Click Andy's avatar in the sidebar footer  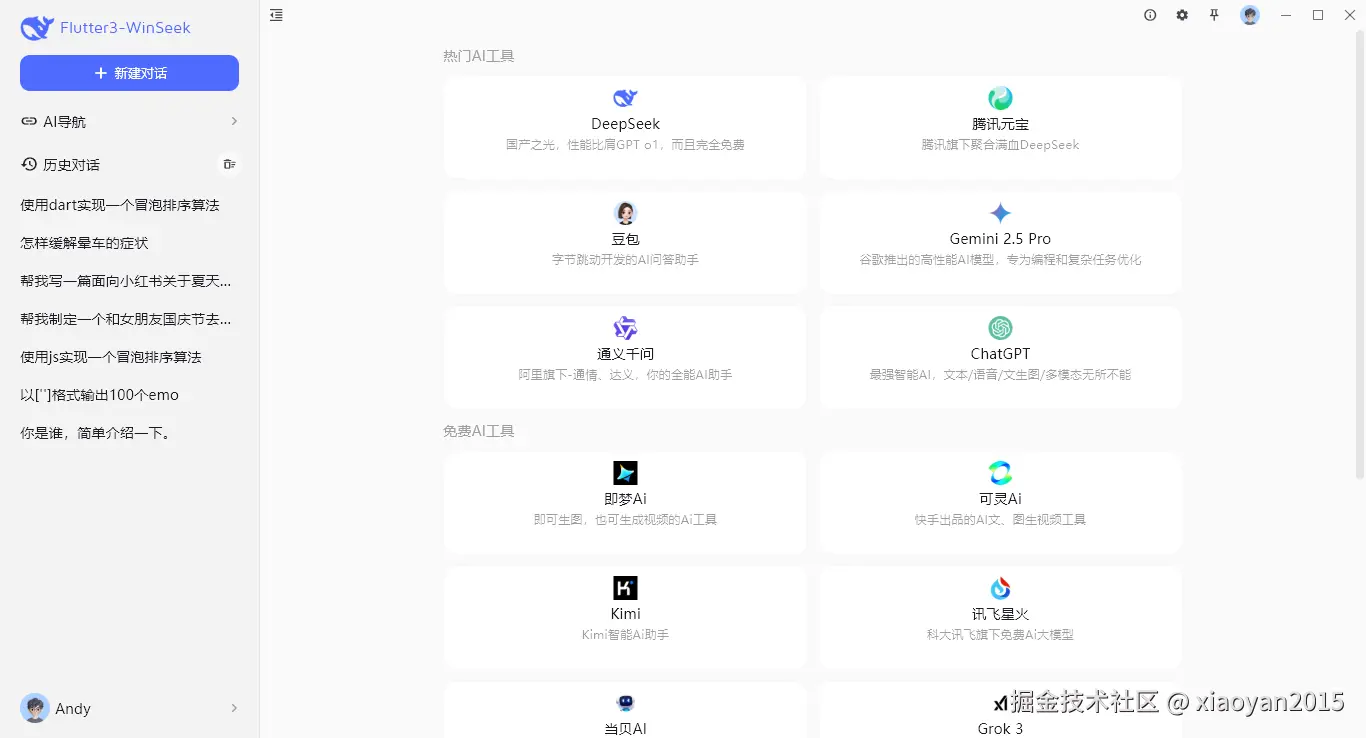35,708
